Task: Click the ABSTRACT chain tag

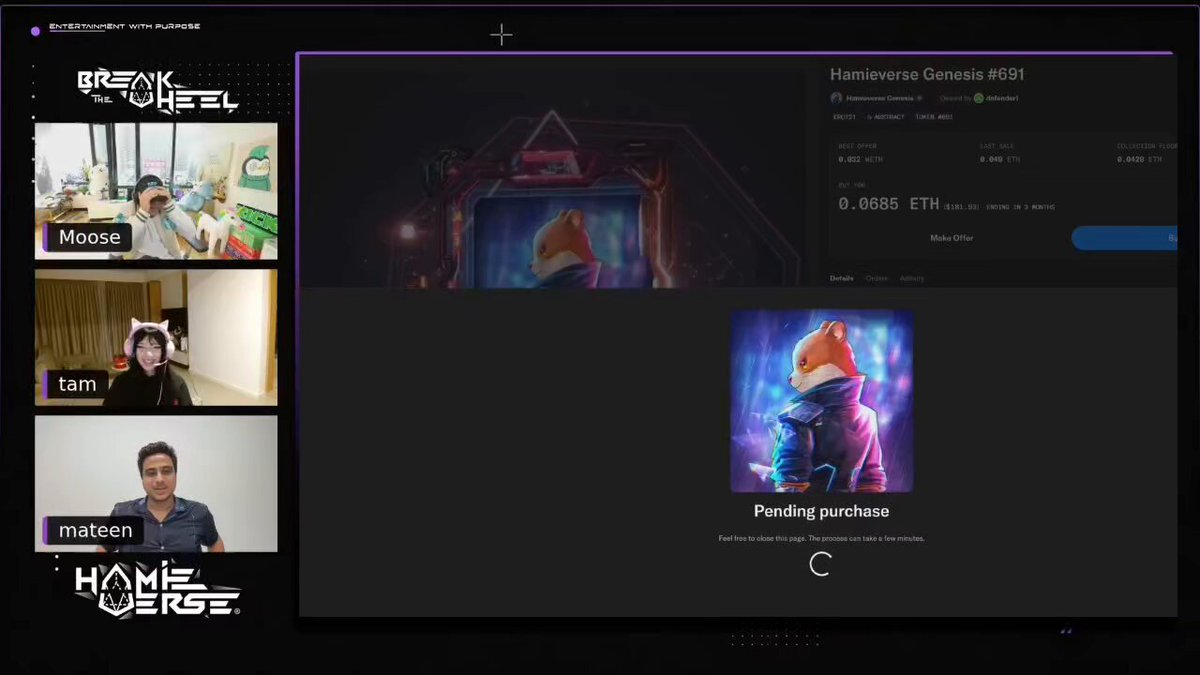Action: coord(885,117)
